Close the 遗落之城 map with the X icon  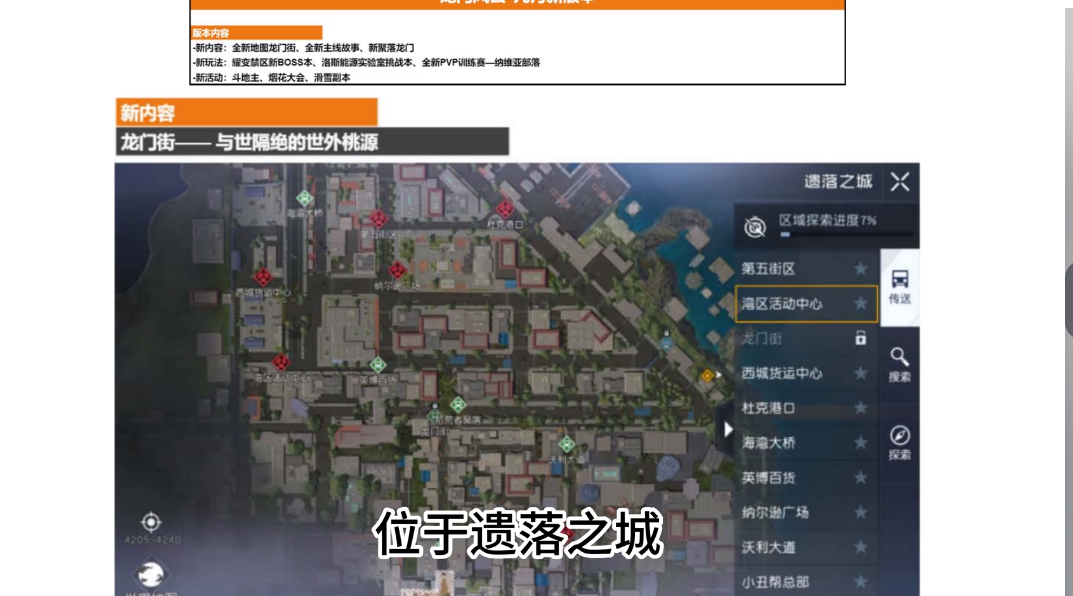pyautogui.click(x=900, y=182)
